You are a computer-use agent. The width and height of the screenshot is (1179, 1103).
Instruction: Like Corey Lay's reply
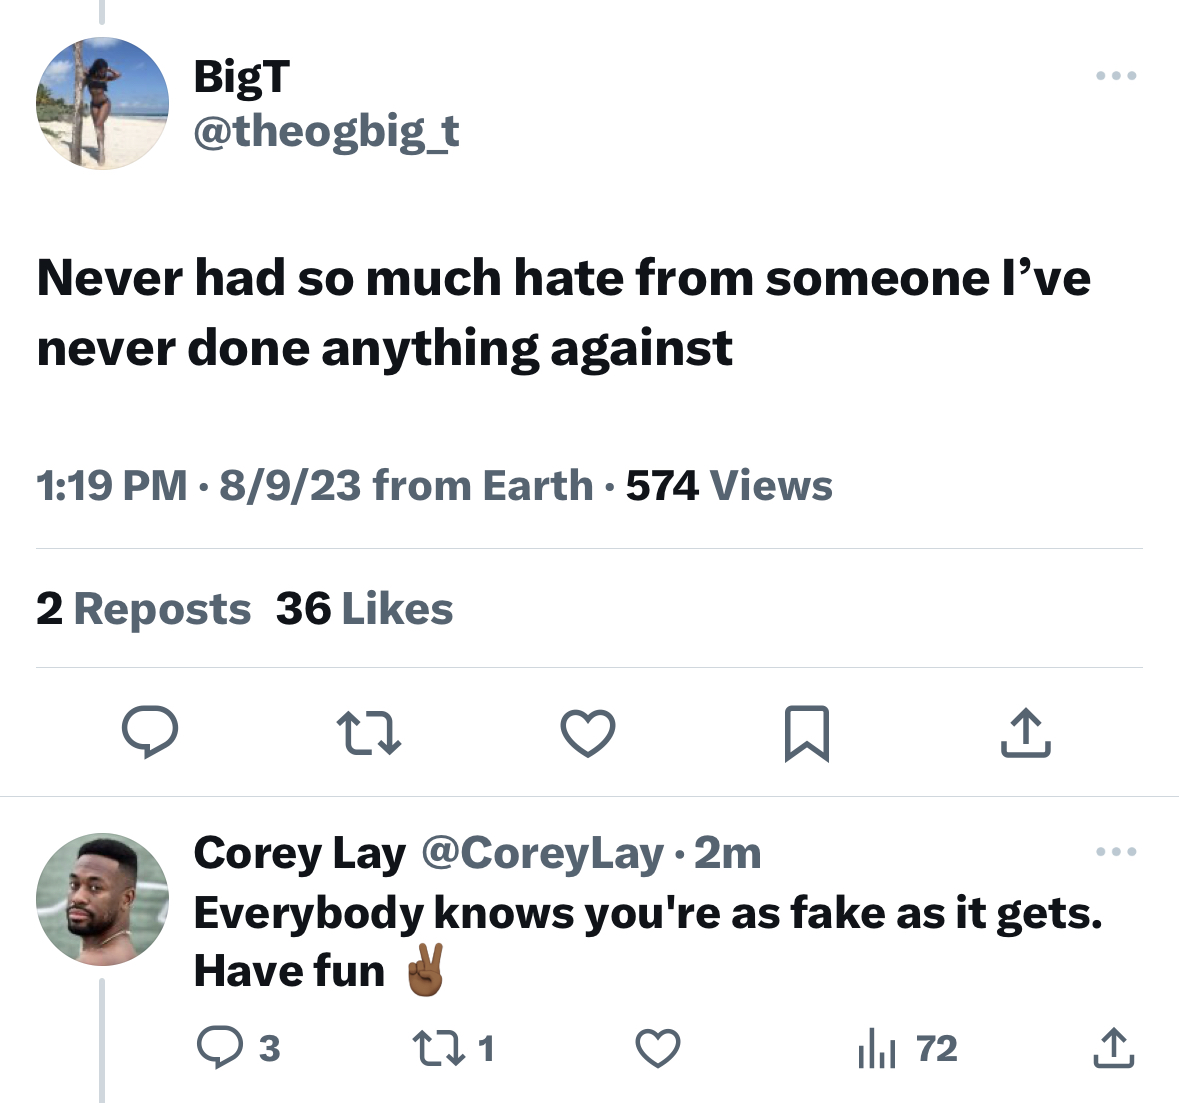click(x=658, y=1048)
